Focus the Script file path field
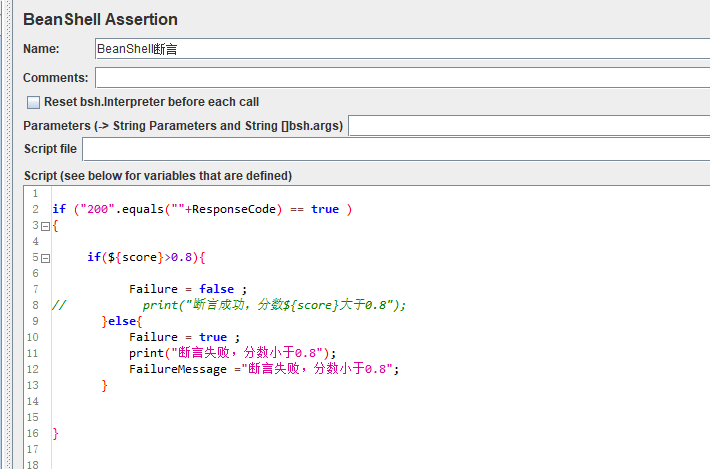This screenshot has width=710, height=469. 395,149
